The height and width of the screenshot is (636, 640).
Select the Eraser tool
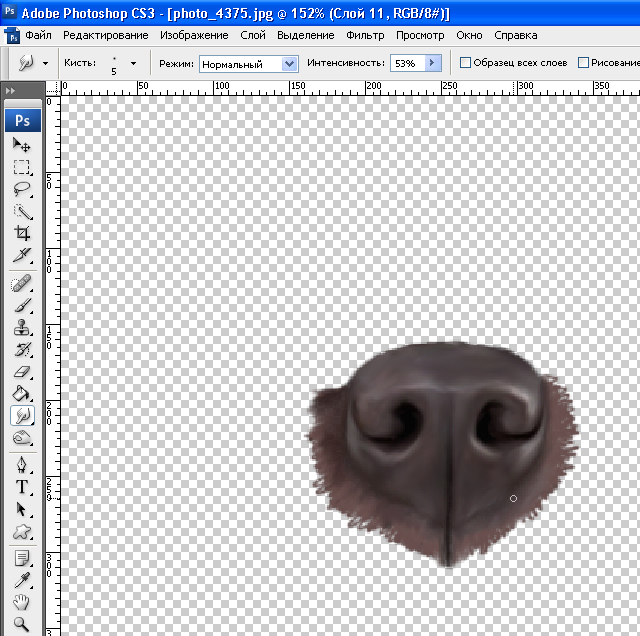click(21, 372)
